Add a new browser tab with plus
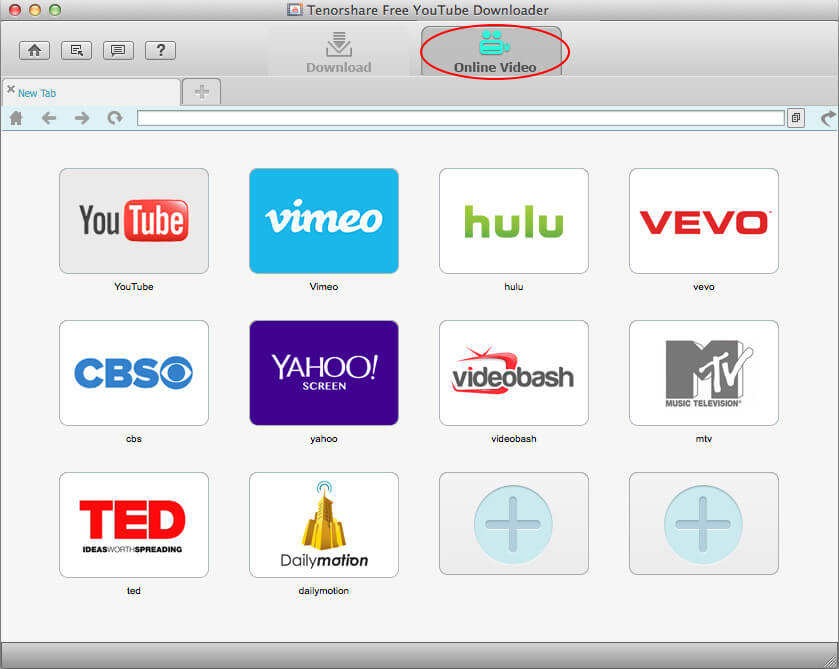 point(202,92)
